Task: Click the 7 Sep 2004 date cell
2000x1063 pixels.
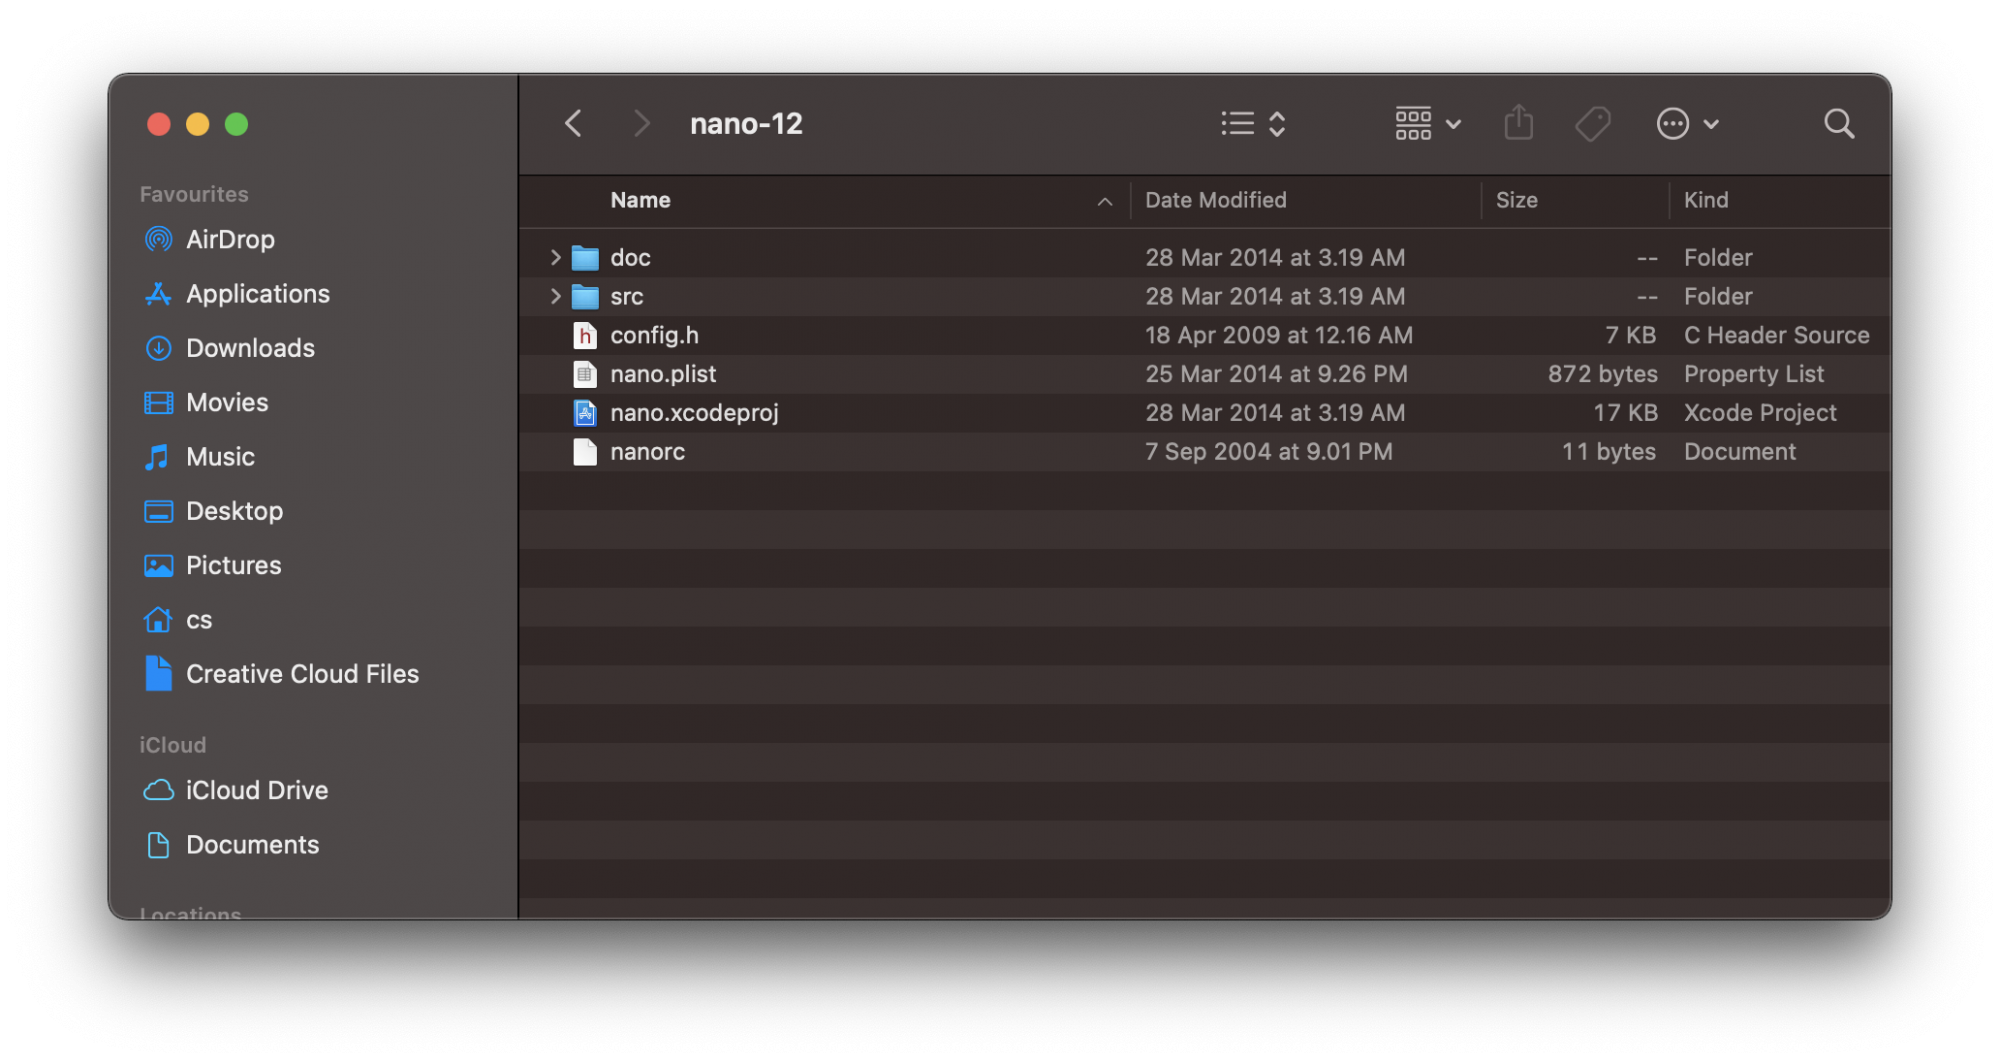Action: 1268,452
